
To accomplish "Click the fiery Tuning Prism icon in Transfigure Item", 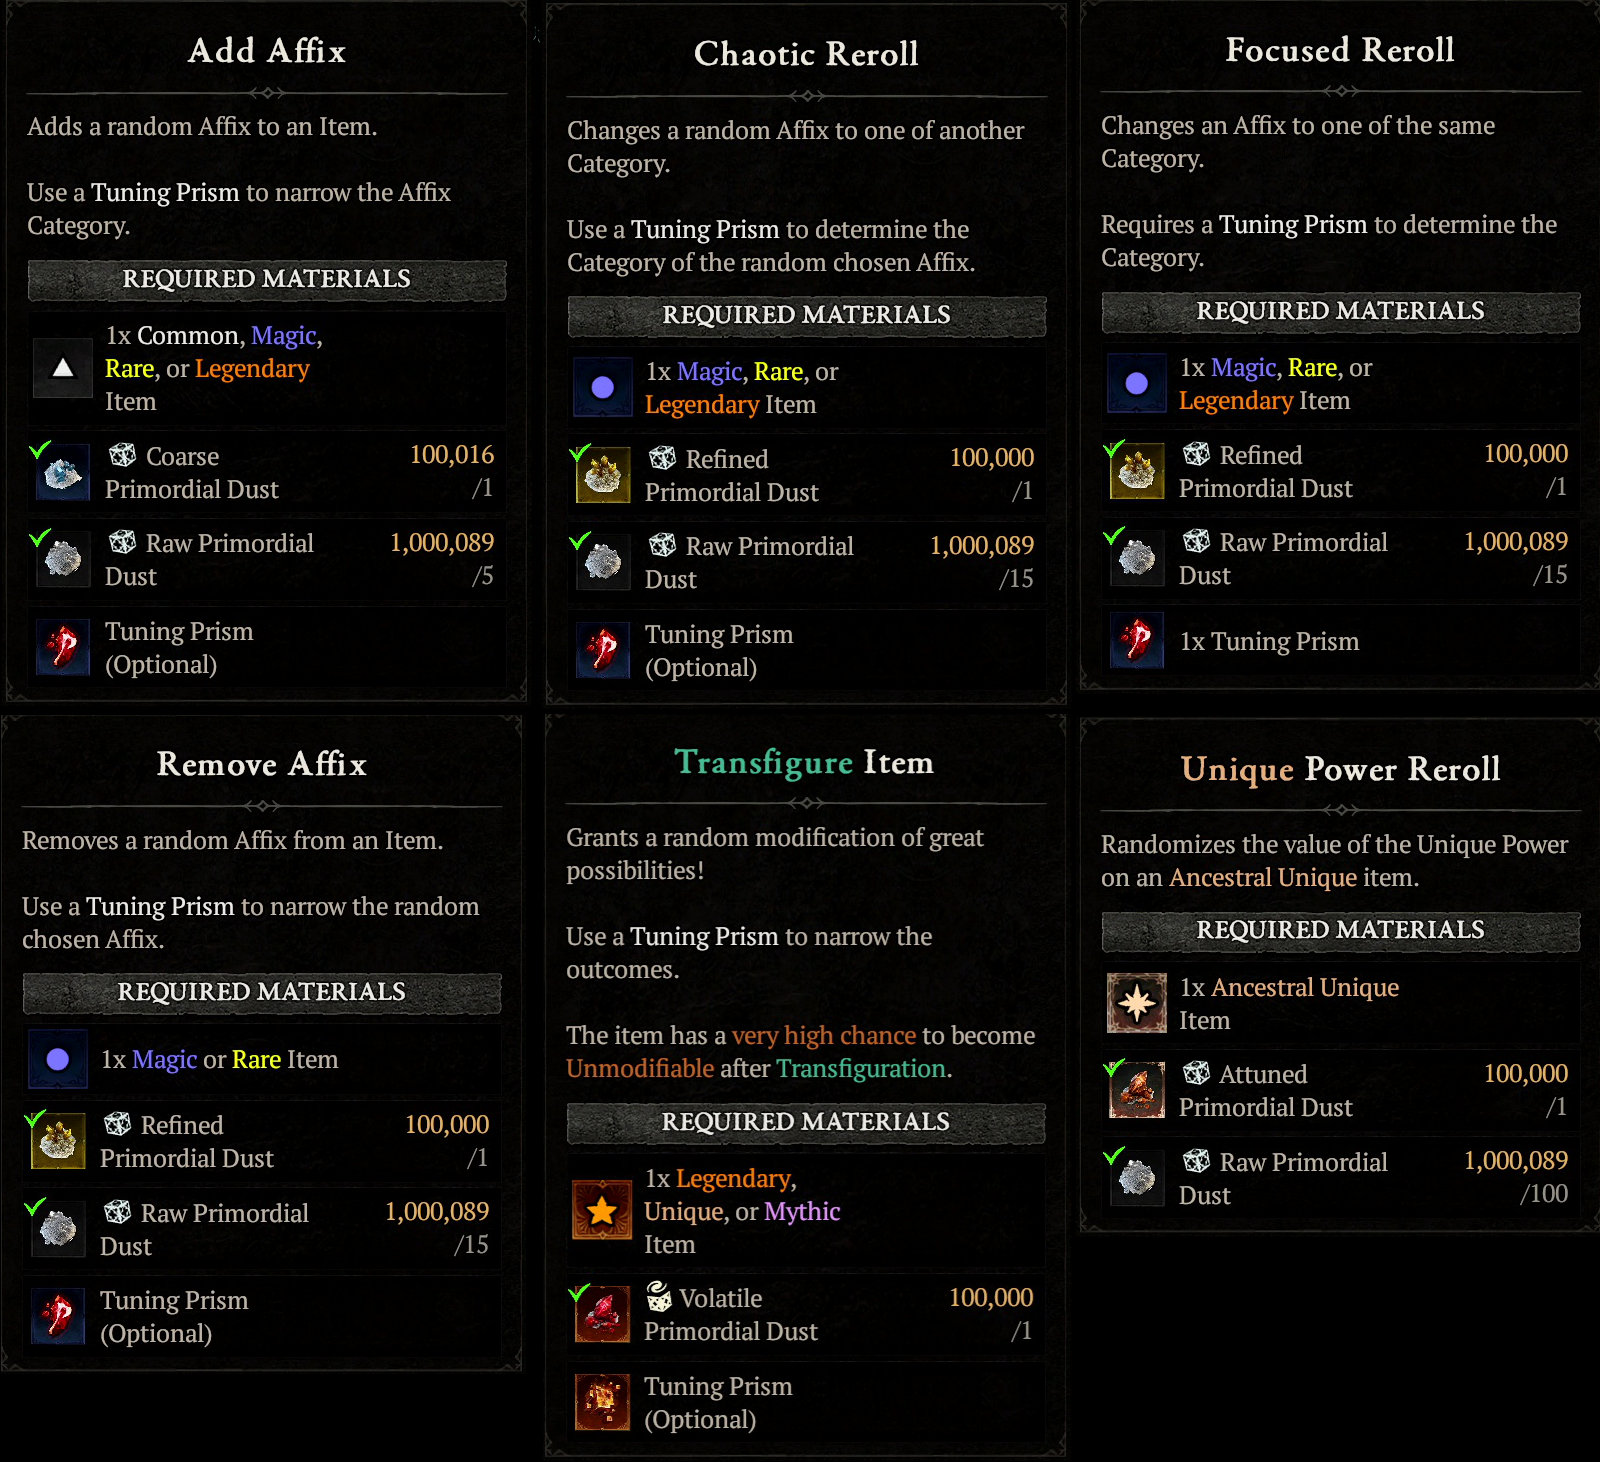I will coord(602,1402).
